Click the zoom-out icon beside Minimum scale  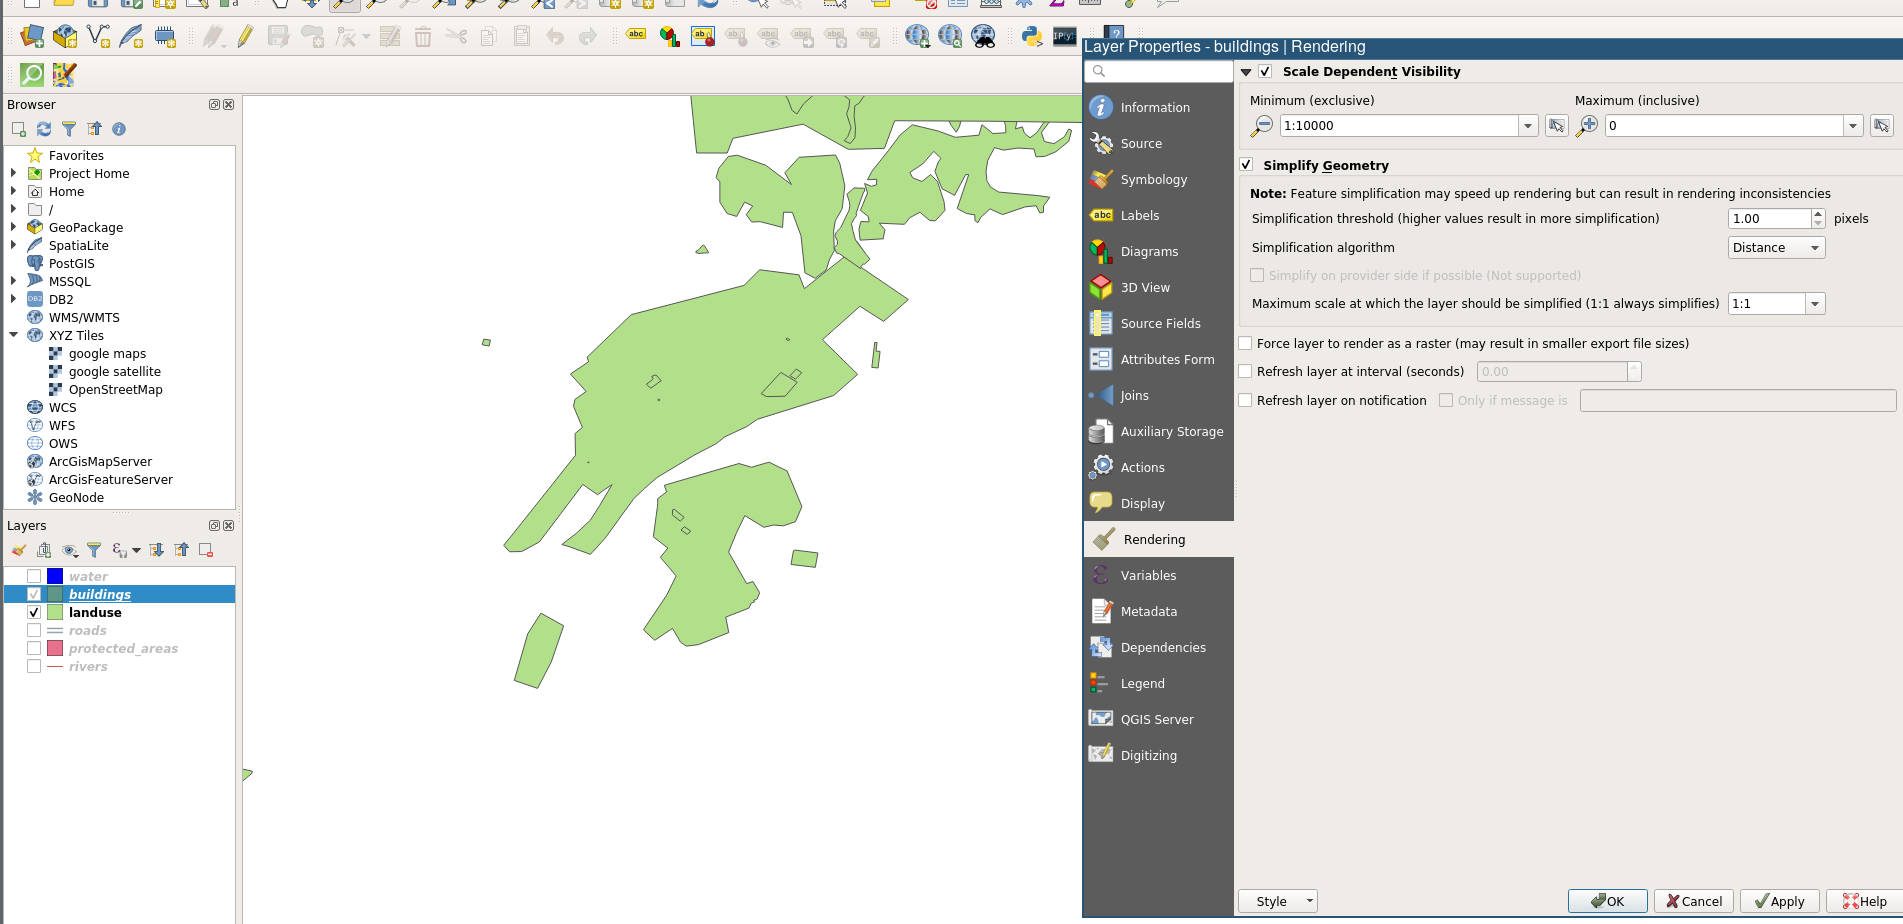tap(1262, 126)
